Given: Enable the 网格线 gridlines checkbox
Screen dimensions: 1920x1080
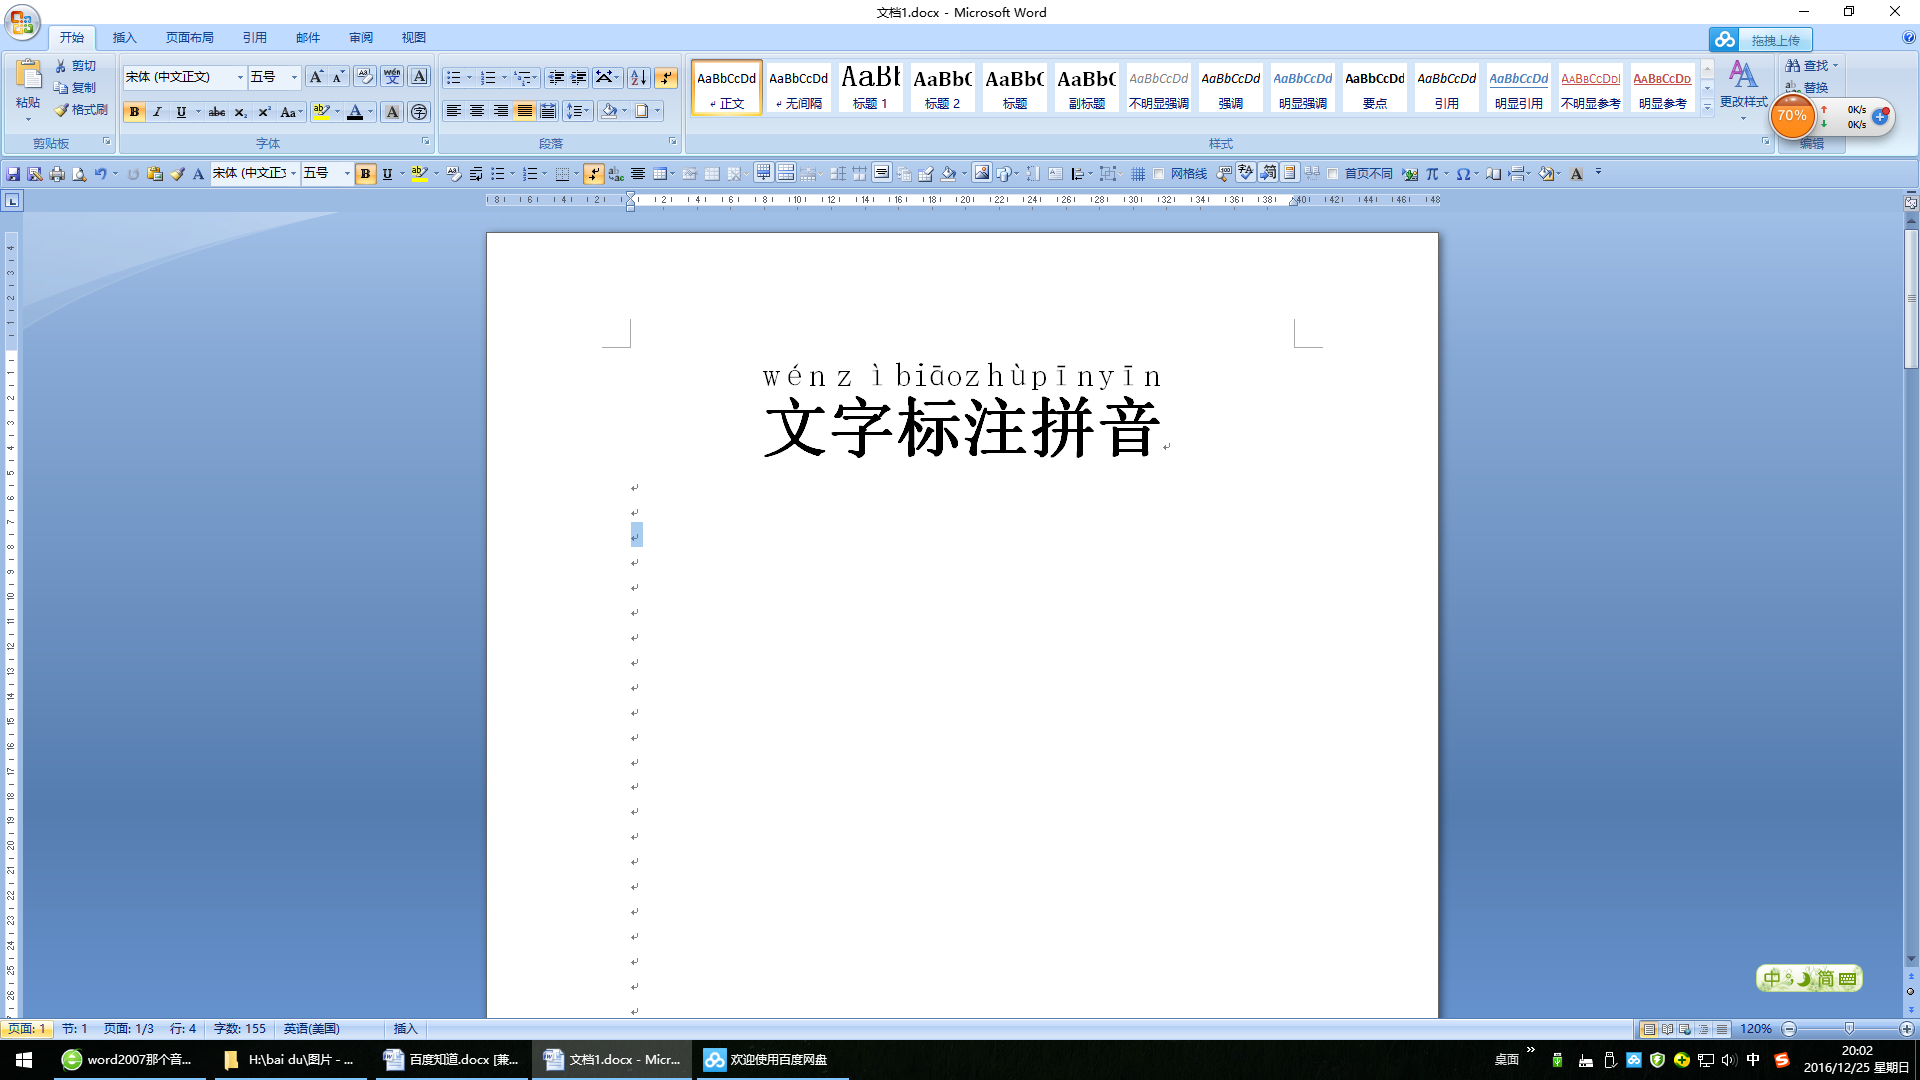Looking at the screenshot, I should [1159, 174].
